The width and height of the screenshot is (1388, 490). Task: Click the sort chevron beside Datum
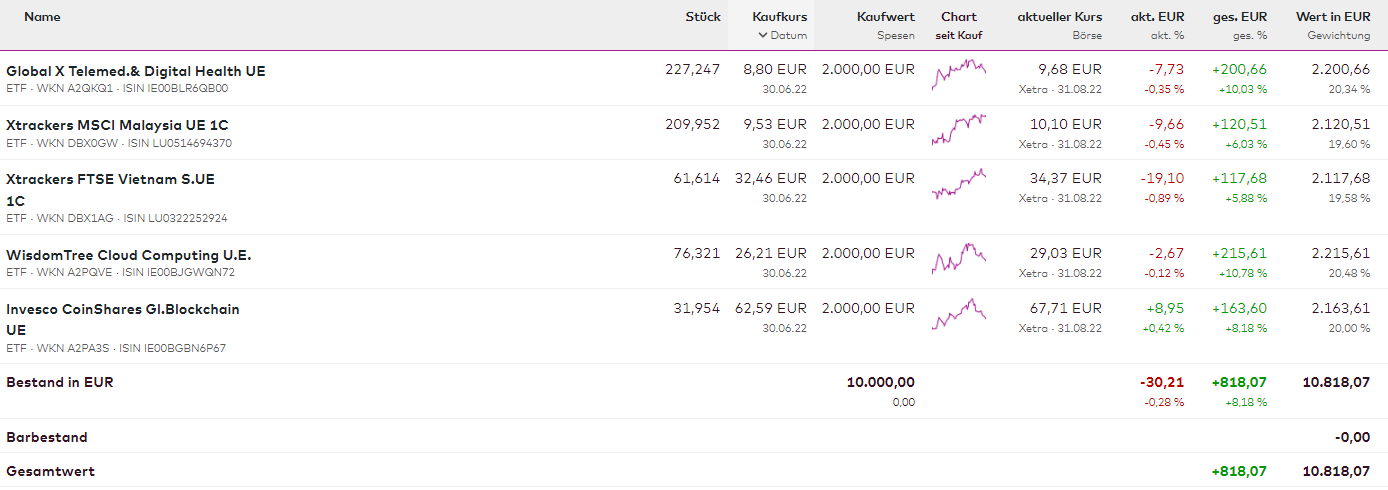[x=763, y=35]
